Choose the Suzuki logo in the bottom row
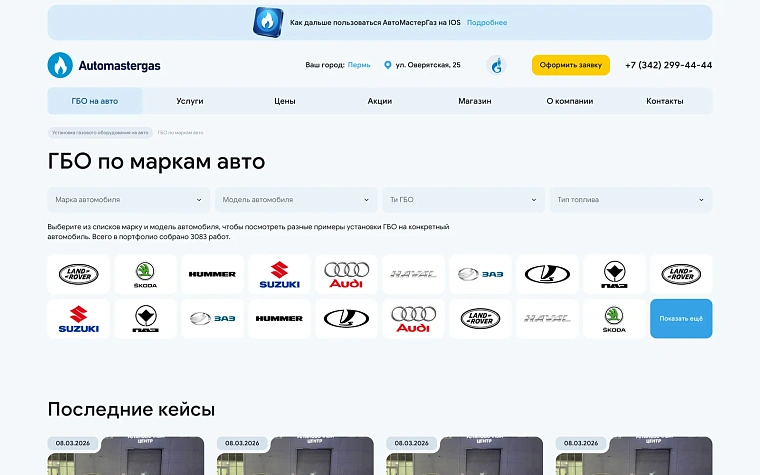760x475 pixels. pos(79,318)
